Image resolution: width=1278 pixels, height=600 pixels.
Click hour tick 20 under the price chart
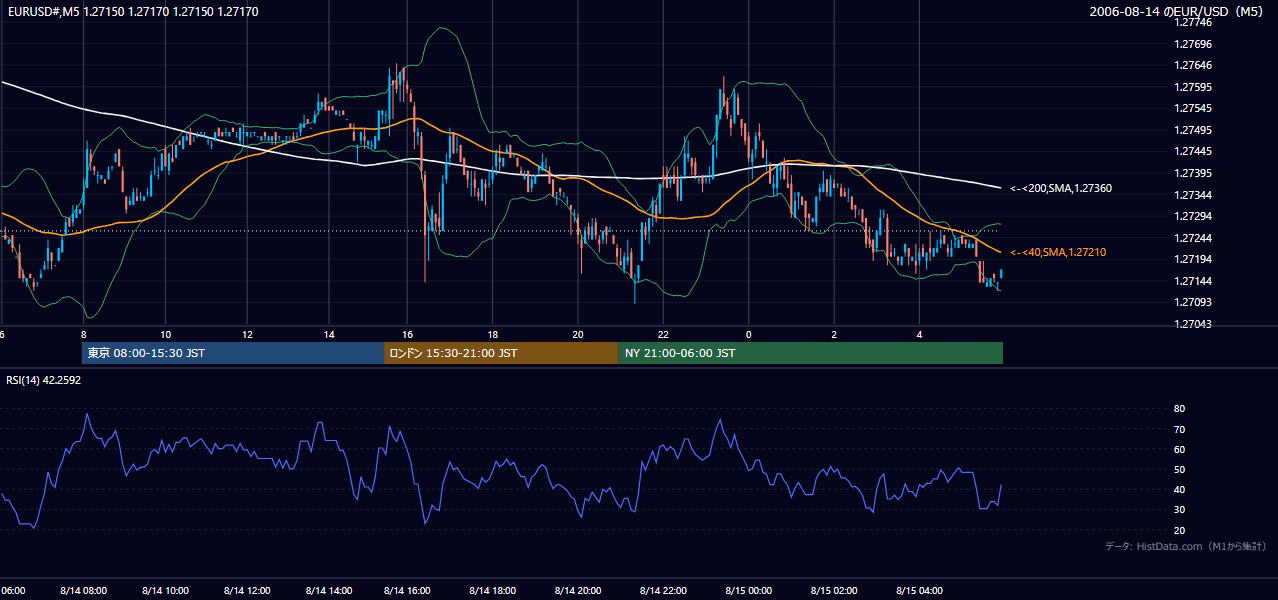[577, 334]
